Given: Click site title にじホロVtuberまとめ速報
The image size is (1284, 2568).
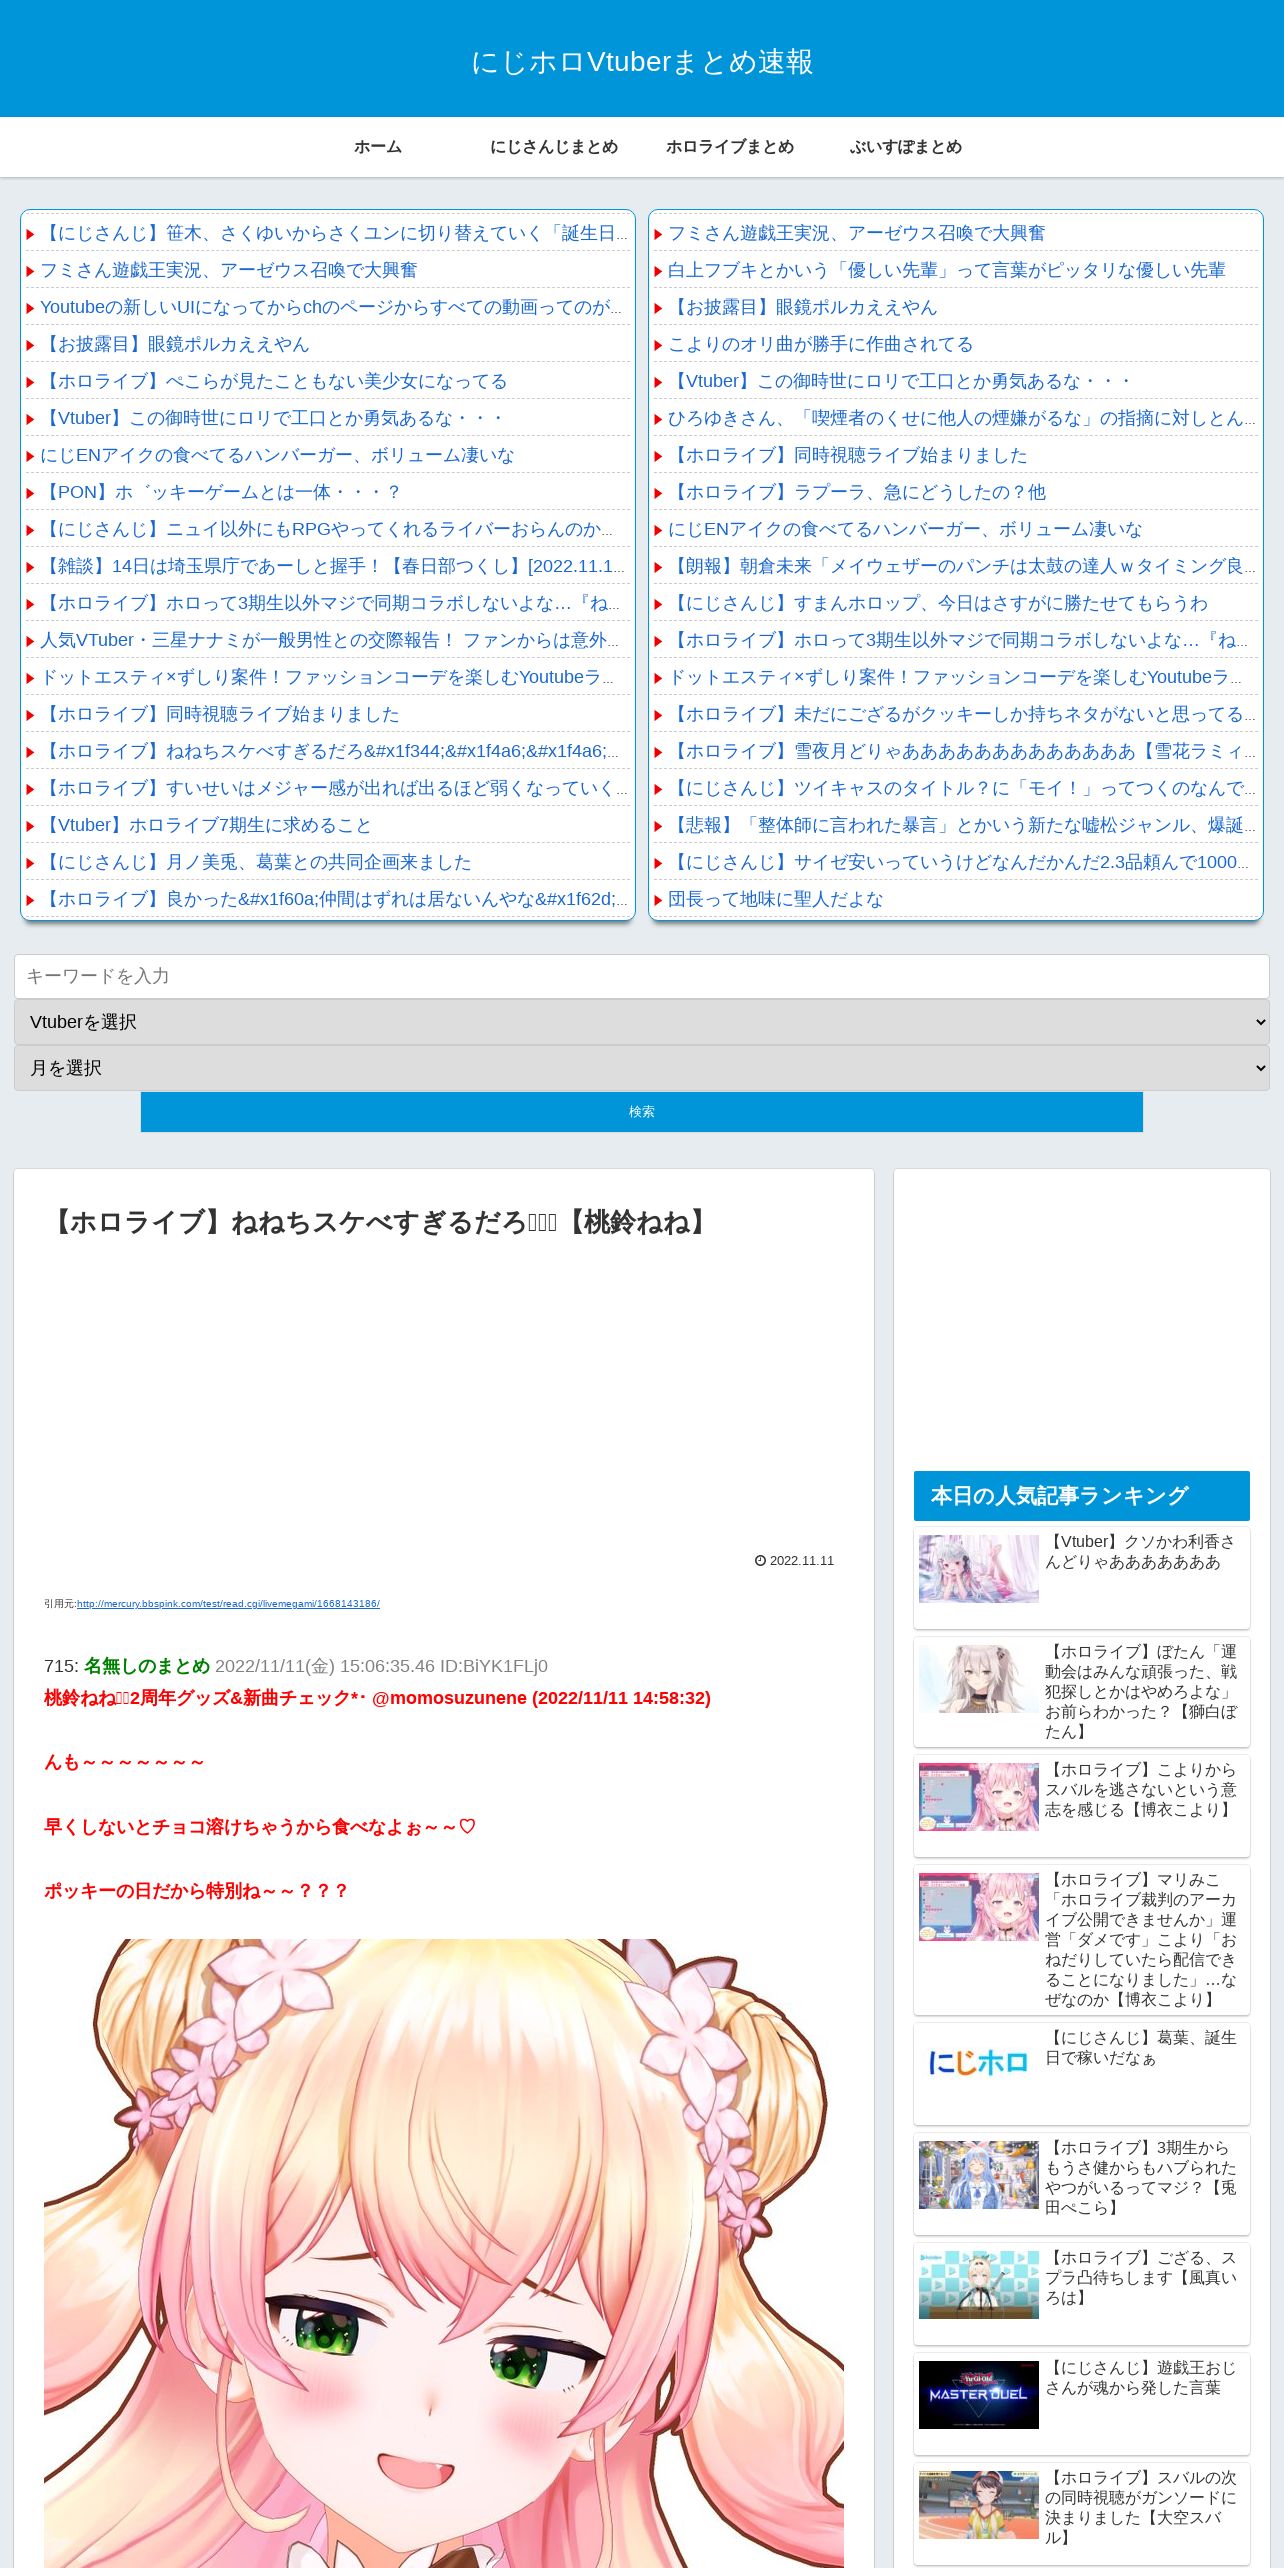Looking at the screenshot, I should point(642,62).
